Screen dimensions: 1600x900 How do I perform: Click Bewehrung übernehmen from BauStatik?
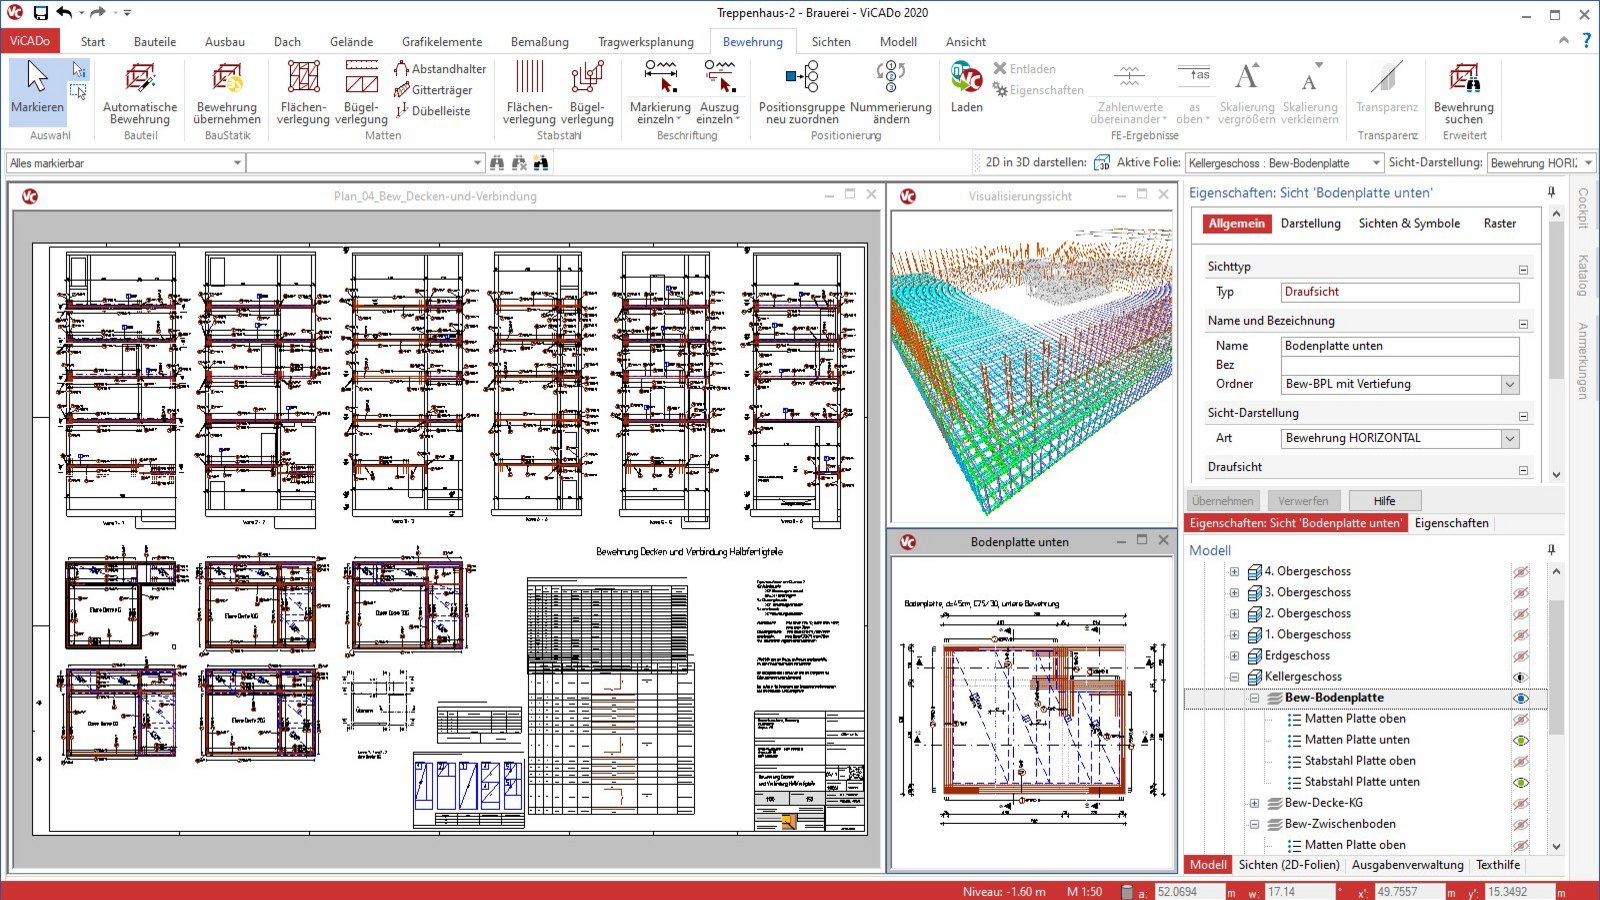pos(227,92)
